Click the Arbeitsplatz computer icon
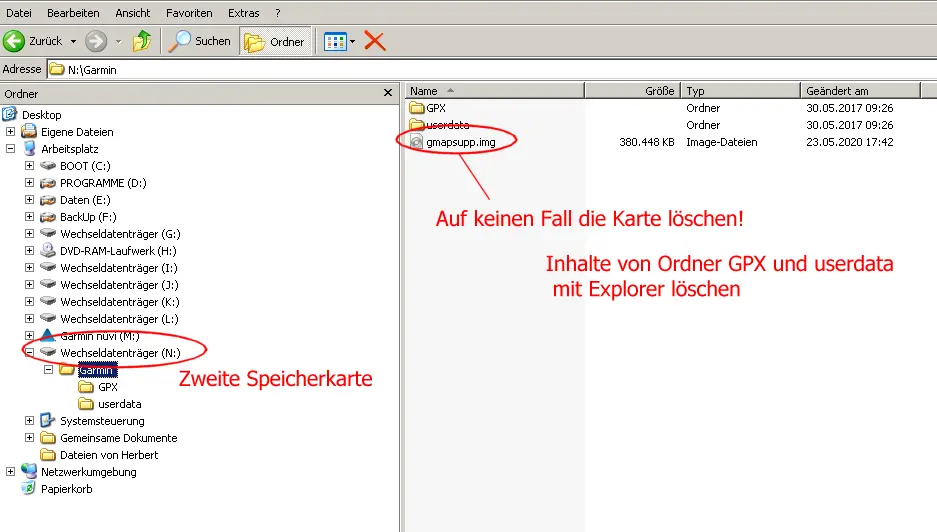Image resolution: width=937 pixels, height=532 pixels. pyautogui.click(x=29, y=148)
